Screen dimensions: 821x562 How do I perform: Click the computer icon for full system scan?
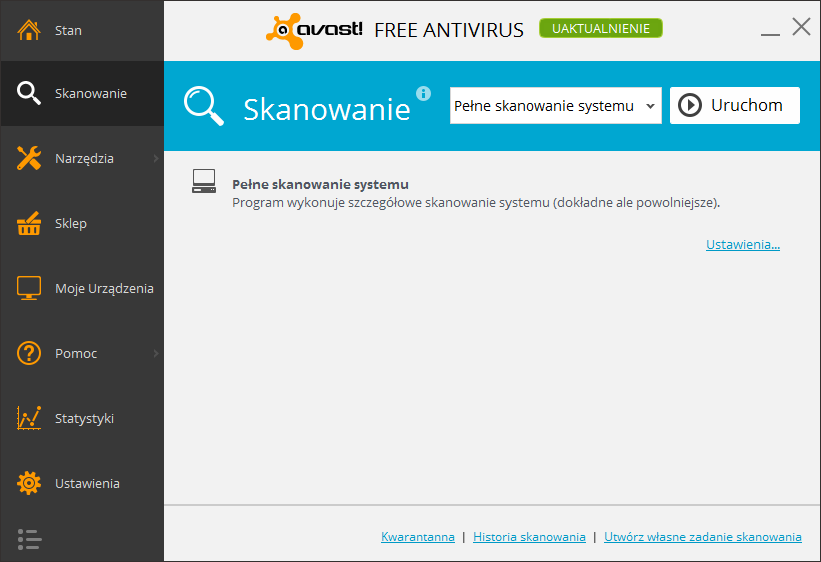pyautogui.click(x=204, y=181)
